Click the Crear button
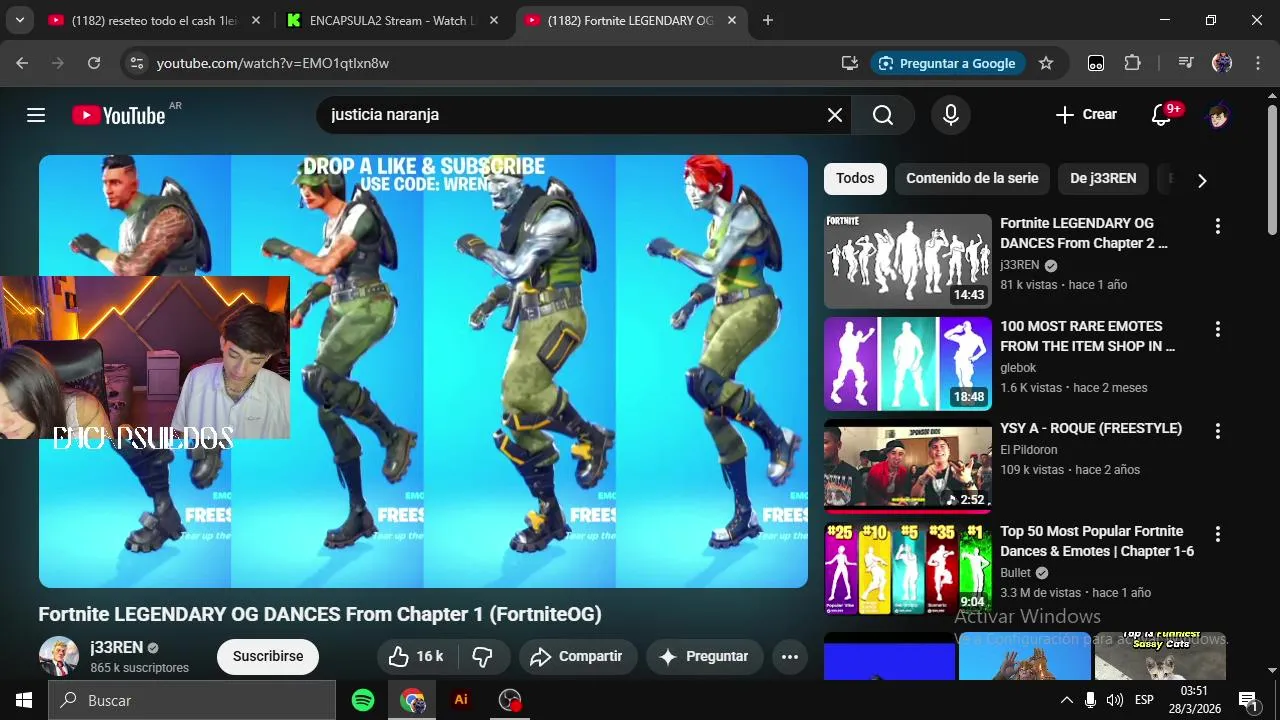The height and width of the screenshot is (720, 1280). pyautogui.click(x=1086, y=115)
